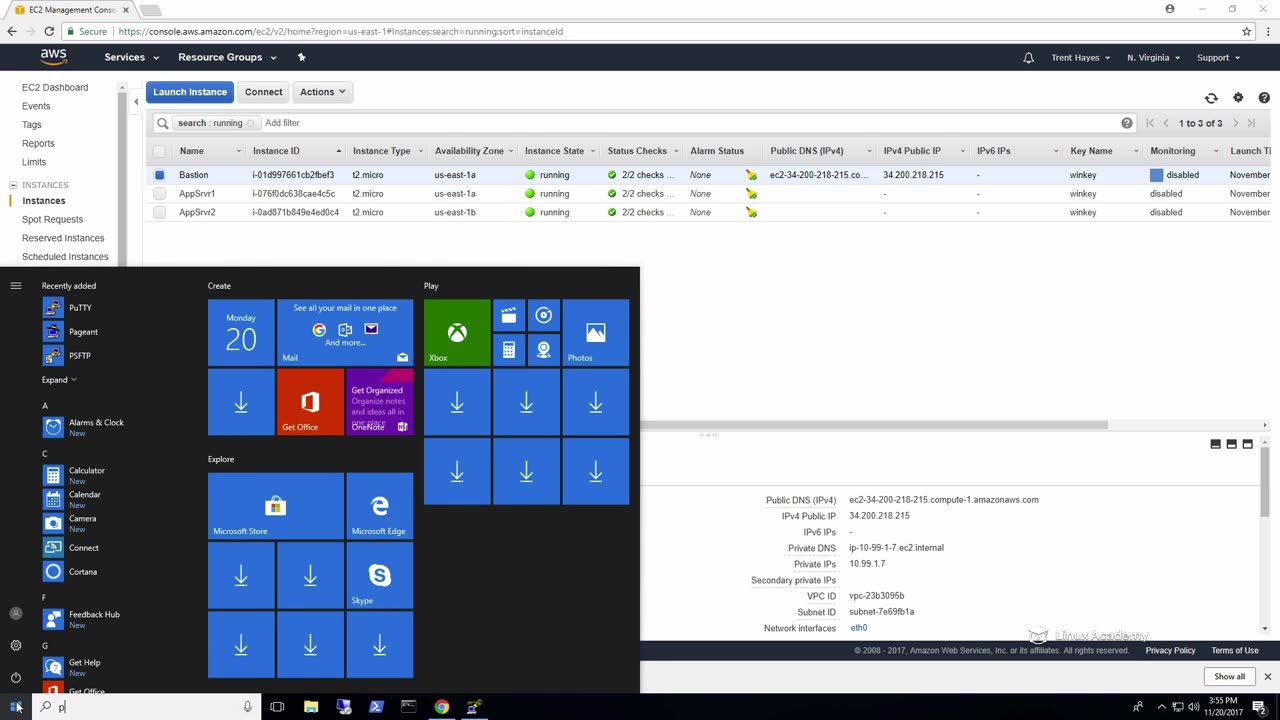Open PSFTP from the Start menu
Image resolution: width=1280 pixels, height=720 pixels.
pyautogui.click(x=68, y=356)
